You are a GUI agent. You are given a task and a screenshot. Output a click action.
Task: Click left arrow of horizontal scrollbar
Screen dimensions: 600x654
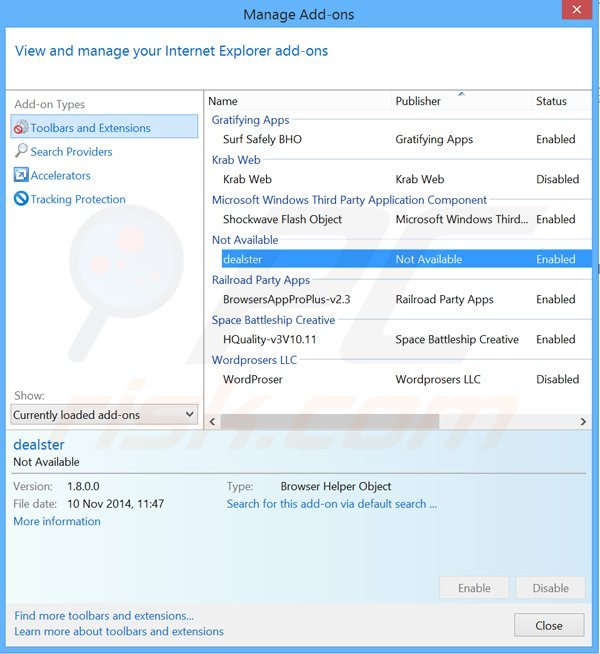212,422
